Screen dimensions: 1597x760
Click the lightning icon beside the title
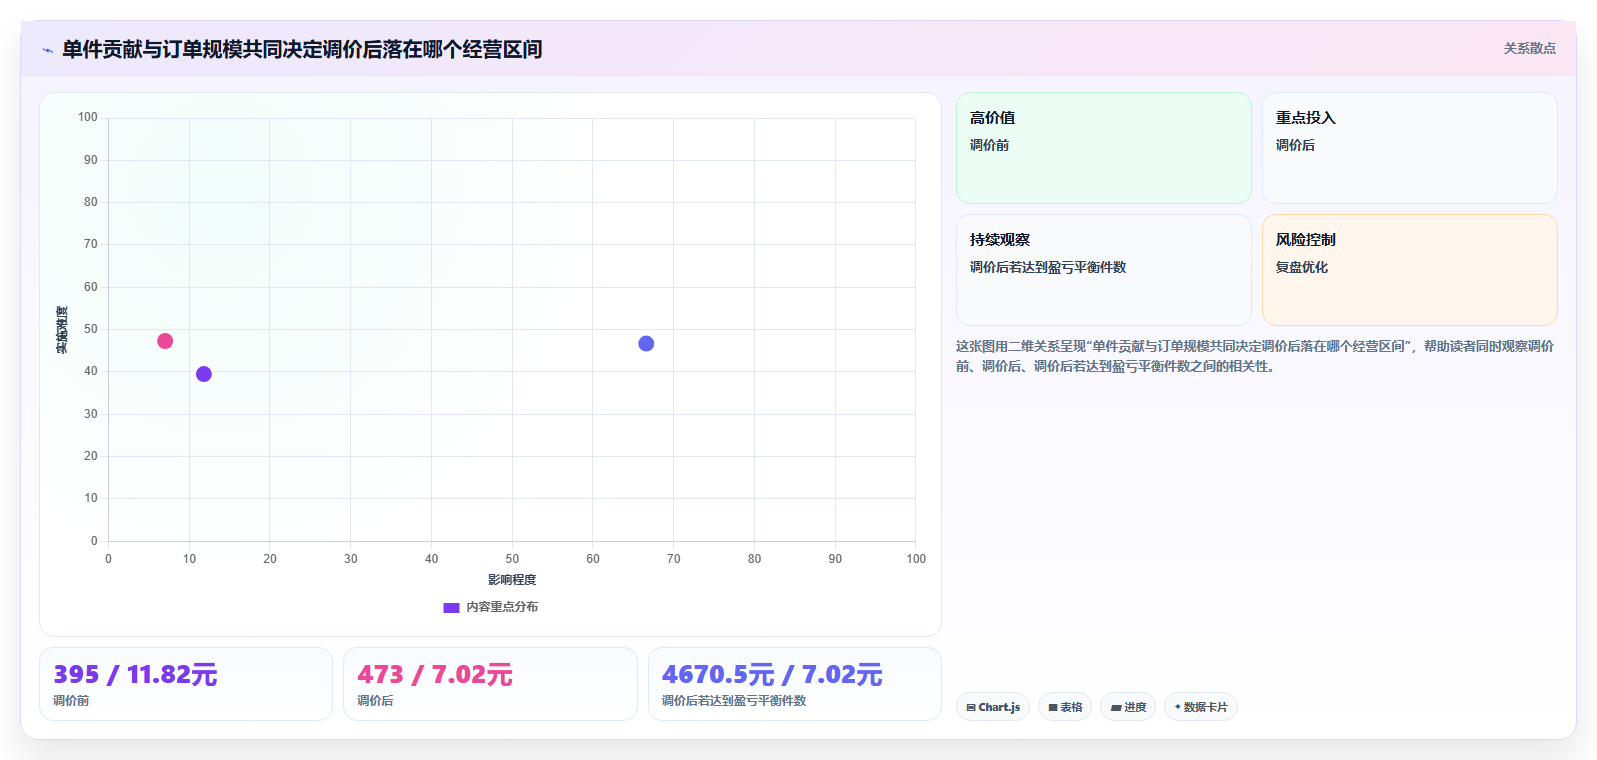tap(47, 50)
